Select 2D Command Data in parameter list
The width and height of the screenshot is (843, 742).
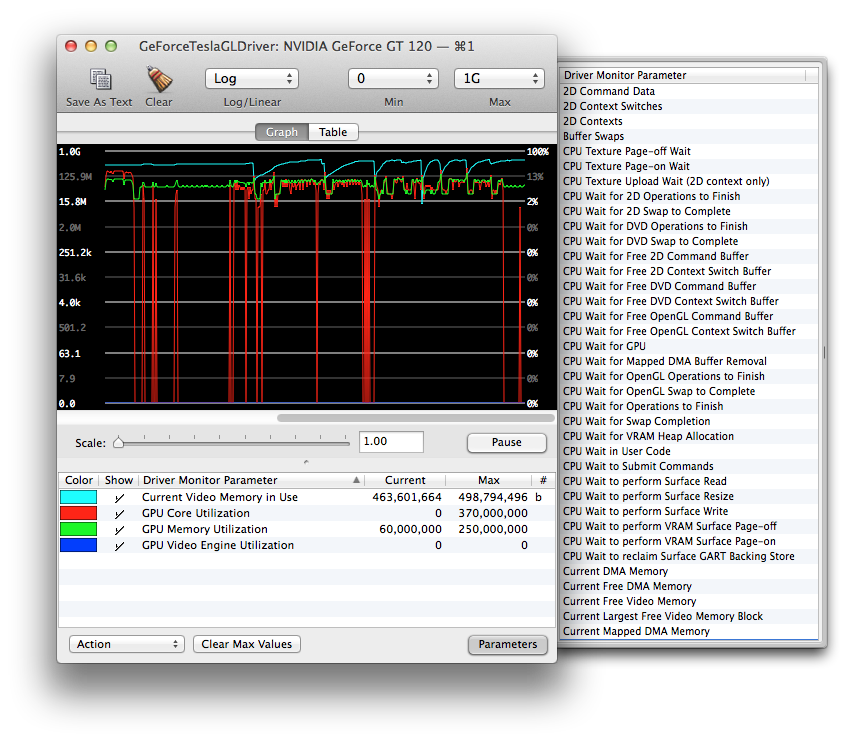tap(689, 91)
